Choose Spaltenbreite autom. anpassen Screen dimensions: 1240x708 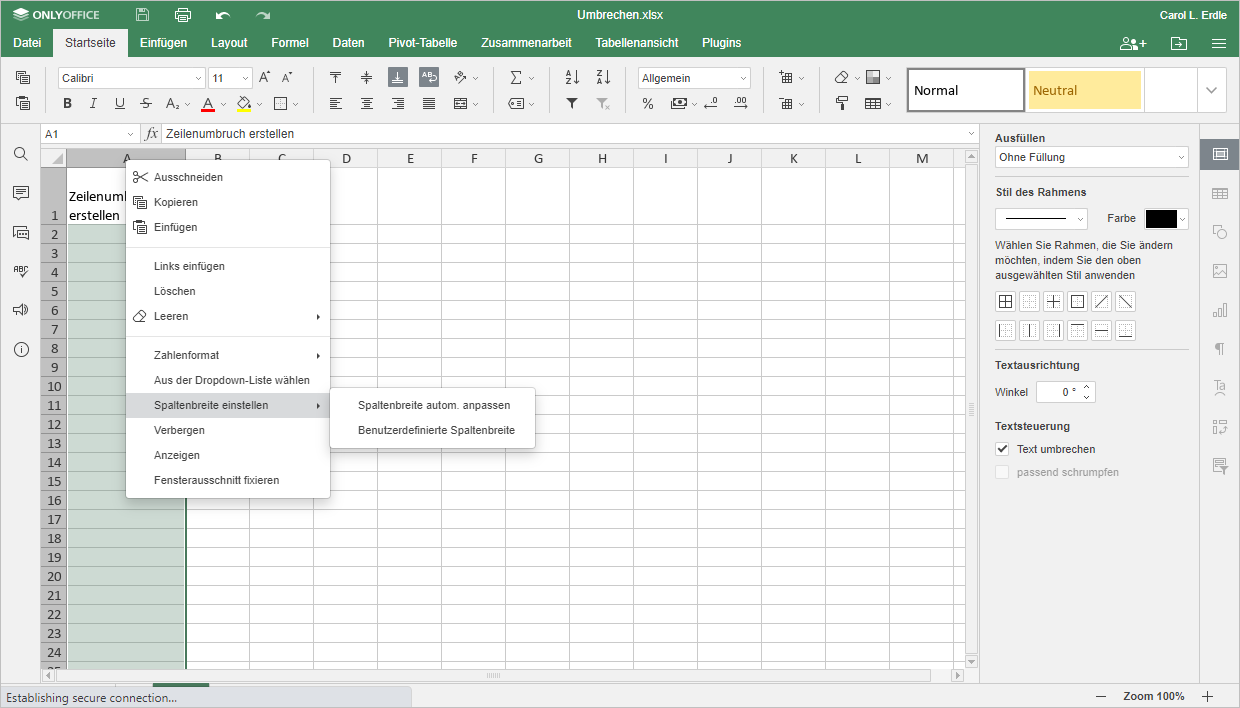tap(434, 405)
